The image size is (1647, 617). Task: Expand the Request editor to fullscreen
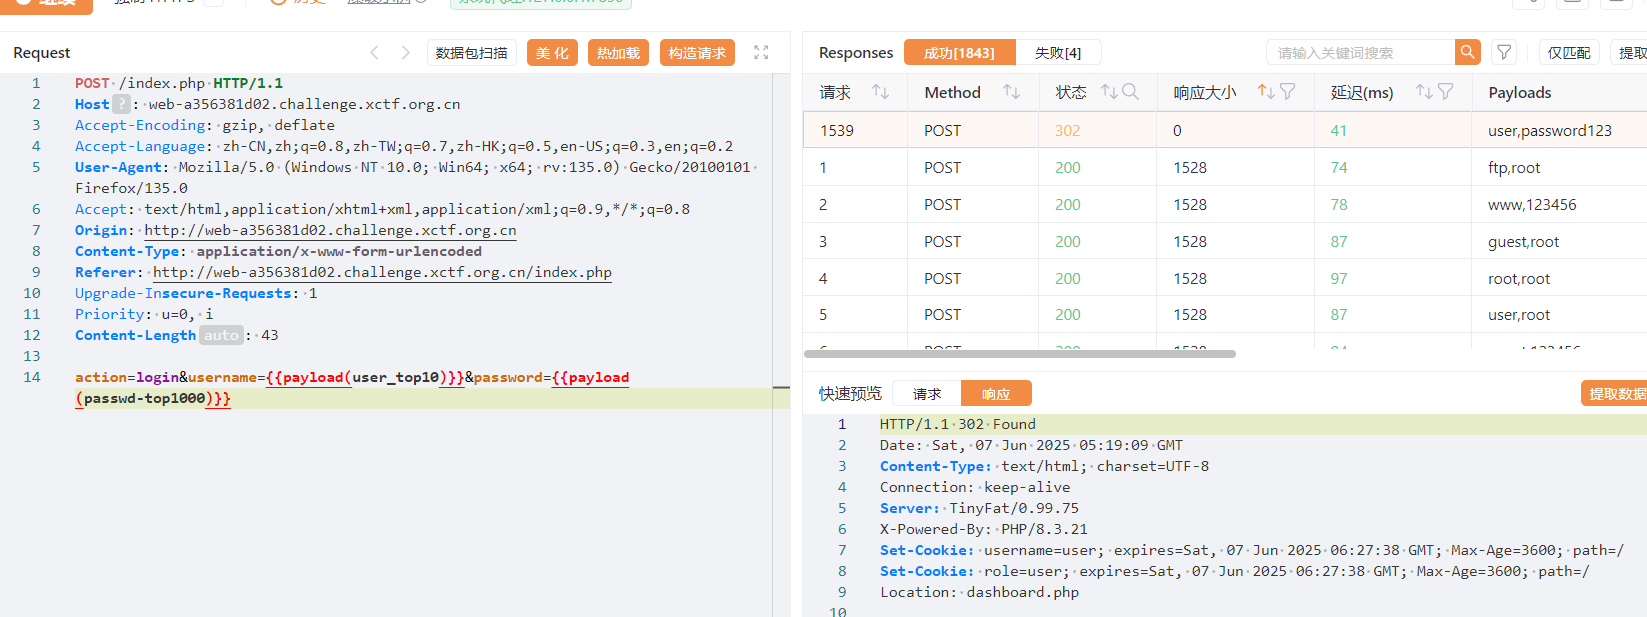point(761,53)
